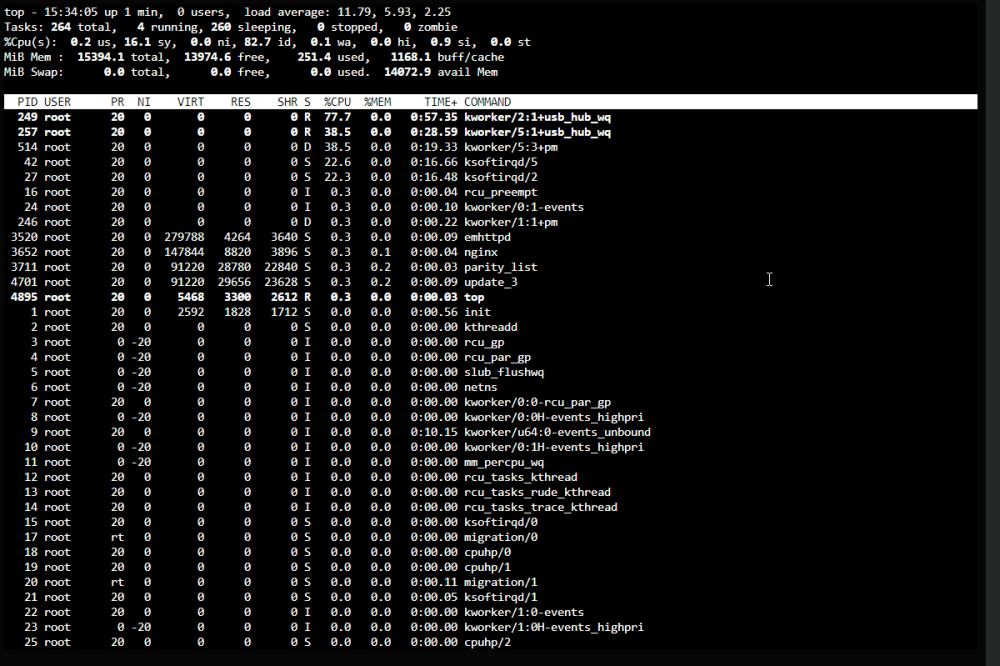Click the kworker/0:1-events process

[524, 207]
